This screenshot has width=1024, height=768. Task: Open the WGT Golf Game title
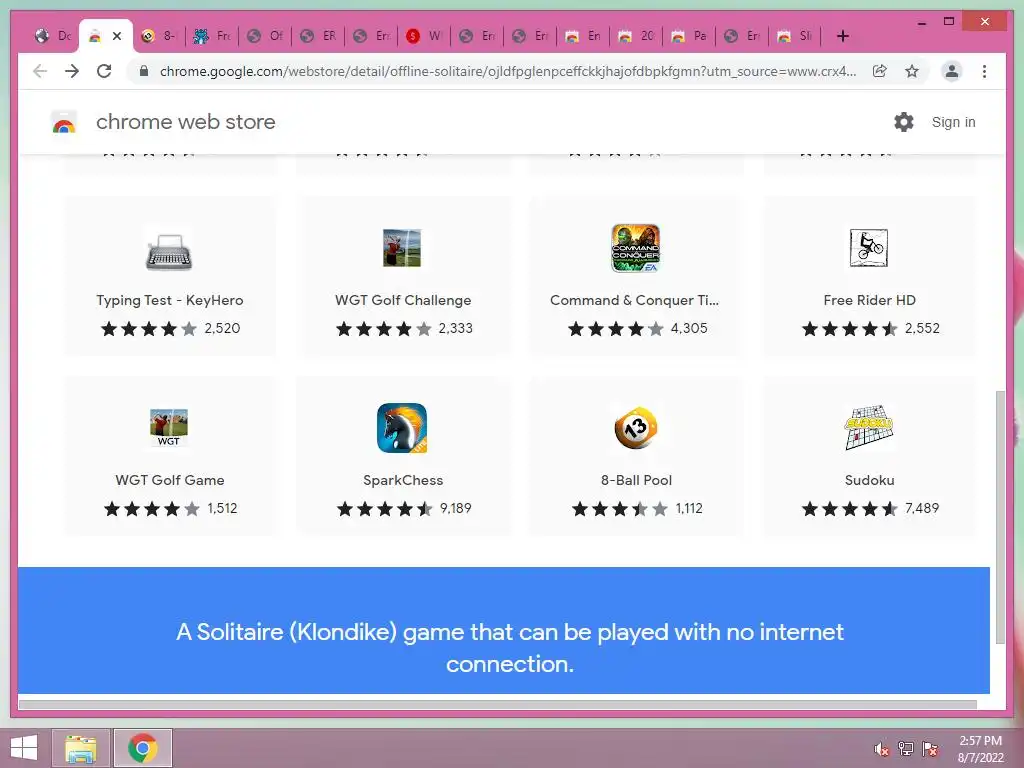(x=170, y=480)
